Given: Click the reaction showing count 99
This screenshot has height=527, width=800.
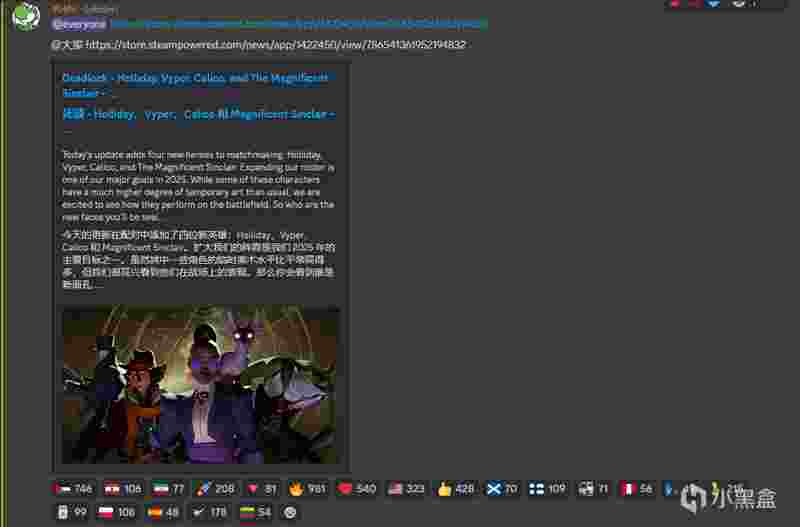Looking at the screenshot, I should pyautogui.click(x=71, y=512).
